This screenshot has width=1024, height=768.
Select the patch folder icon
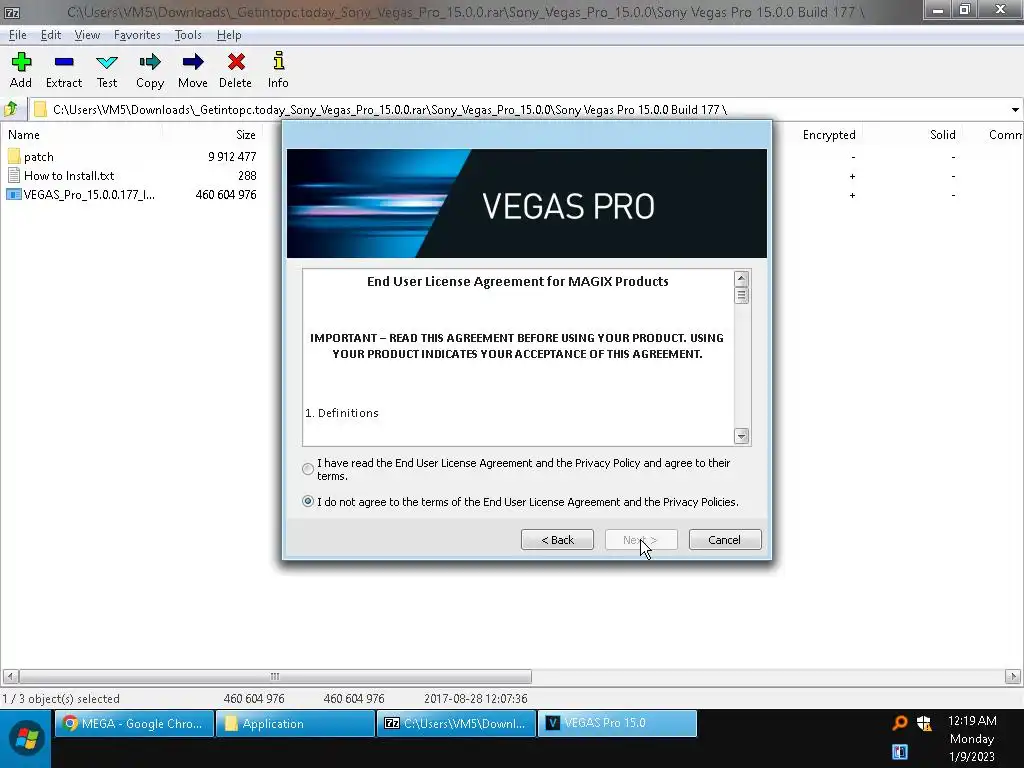pyautogui.click(x=14, y=156)
